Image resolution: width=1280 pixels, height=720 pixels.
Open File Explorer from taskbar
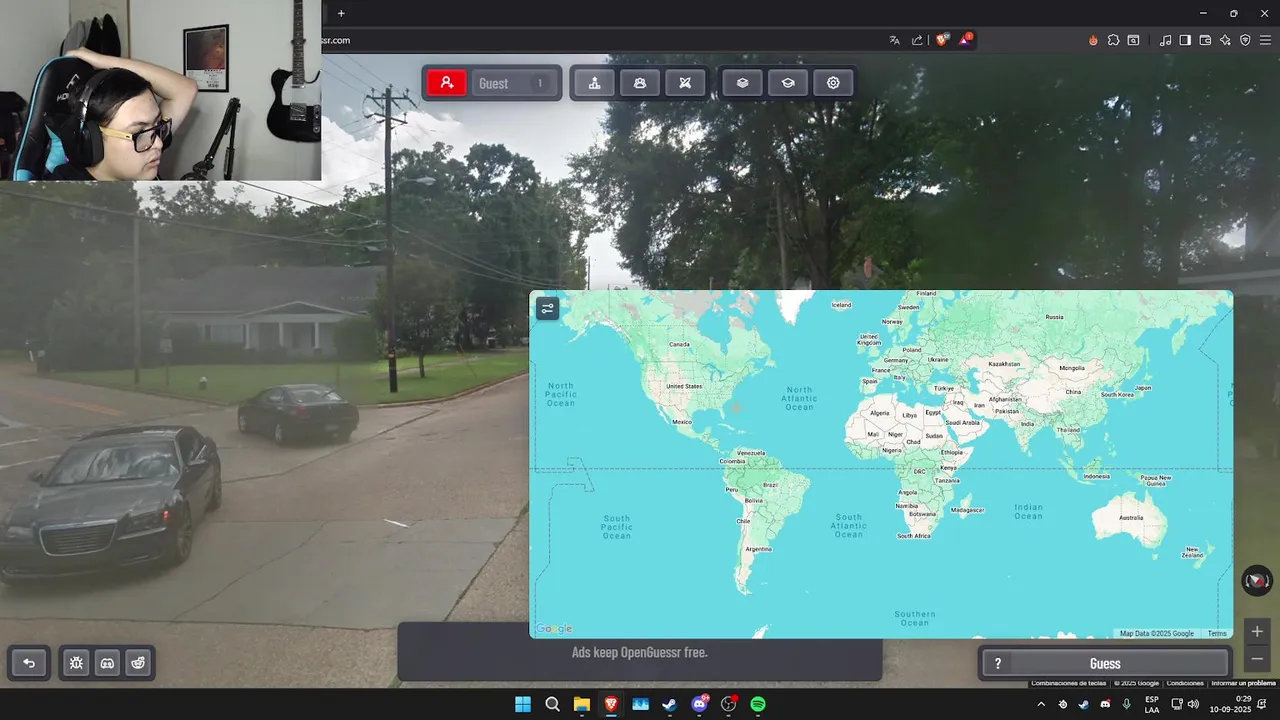[581, 704]
